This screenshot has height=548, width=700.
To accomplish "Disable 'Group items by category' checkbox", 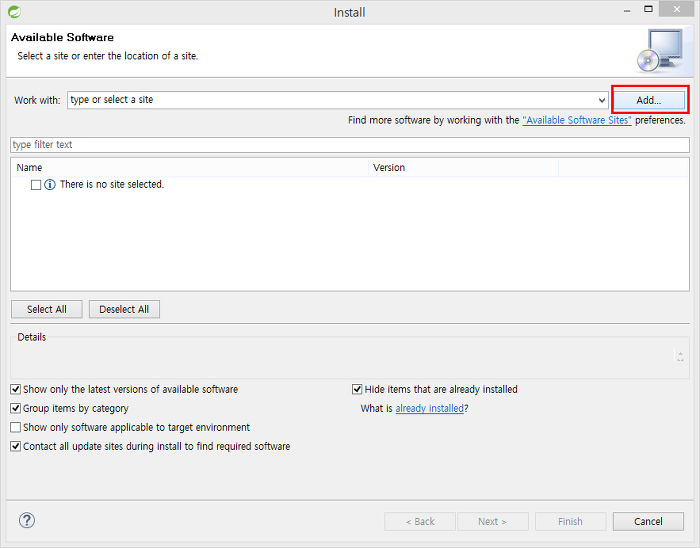I will pos(16,408).
